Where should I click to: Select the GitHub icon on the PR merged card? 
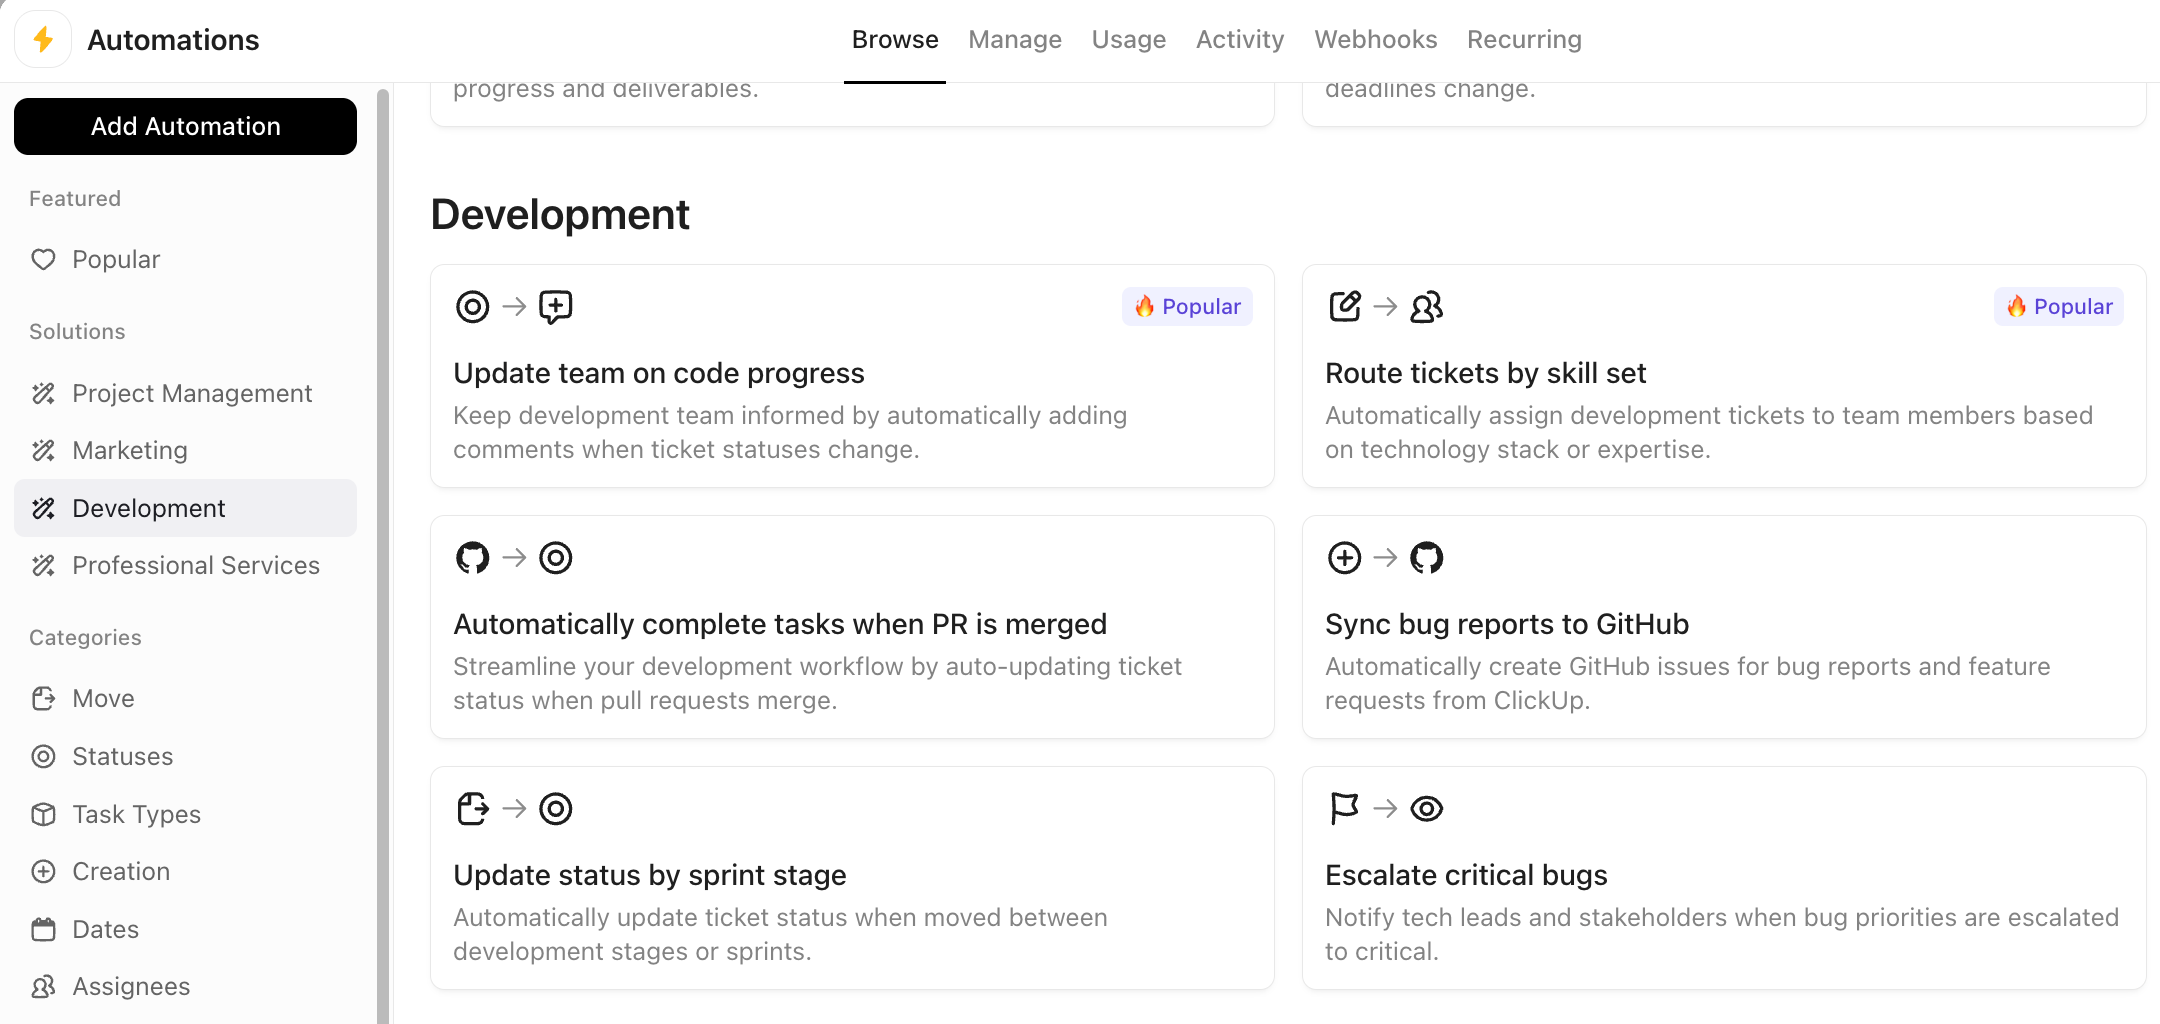click(x=472, y=558)
